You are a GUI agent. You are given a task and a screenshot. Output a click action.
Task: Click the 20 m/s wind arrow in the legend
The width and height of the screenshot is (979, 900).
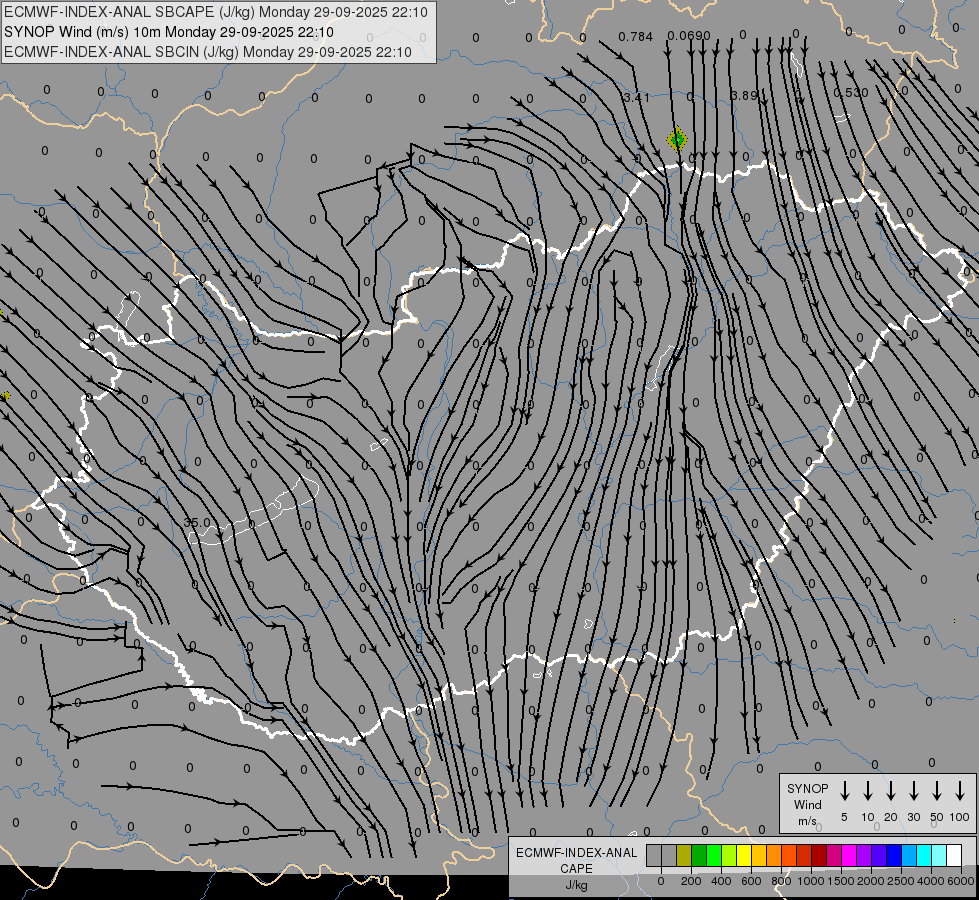(891, 791)
